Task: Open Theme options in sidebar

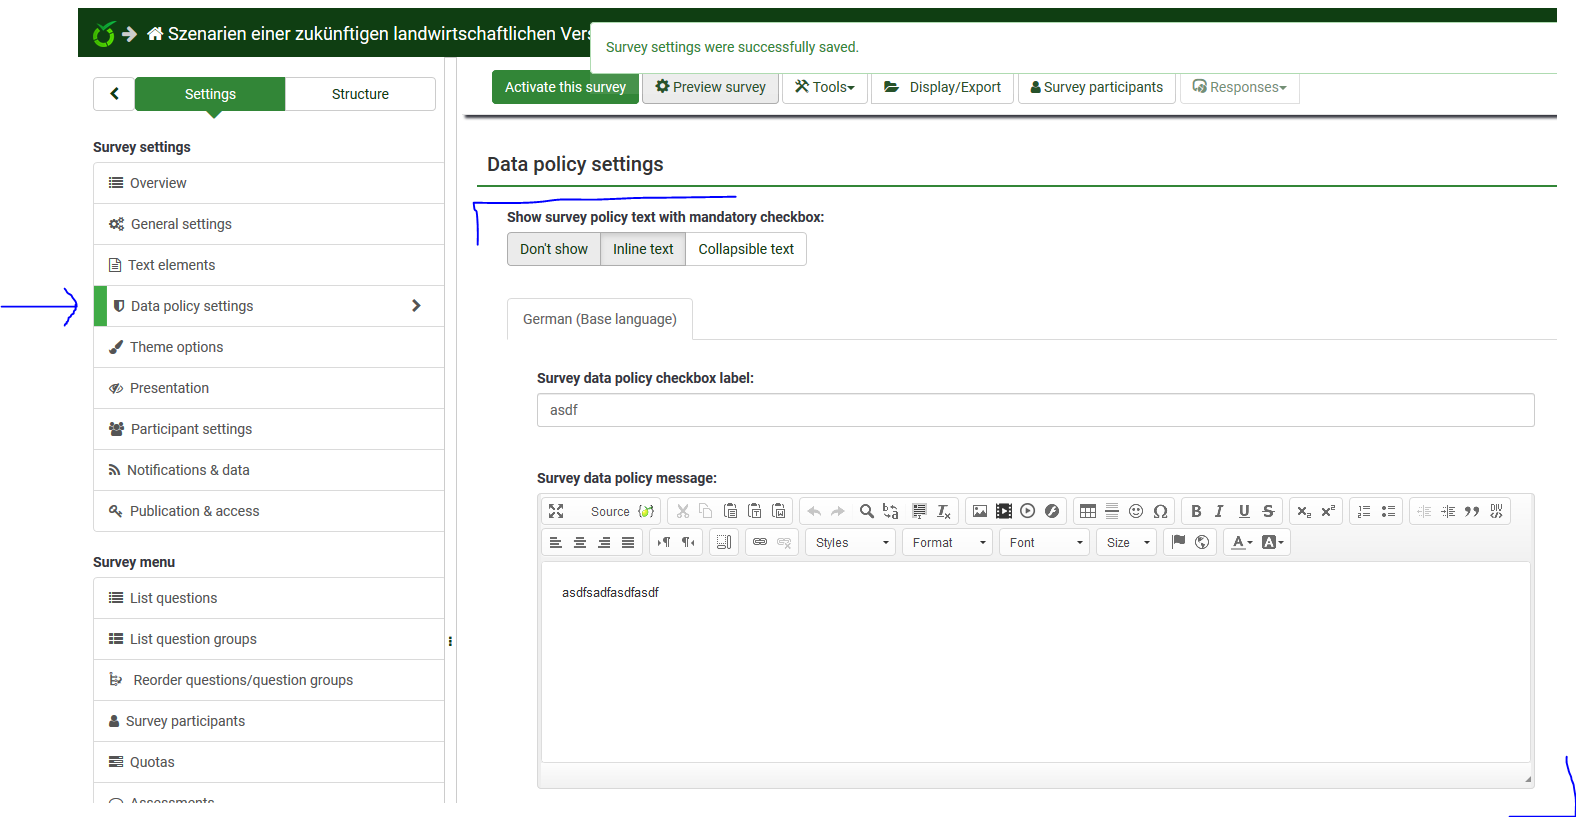Action: 176,347
